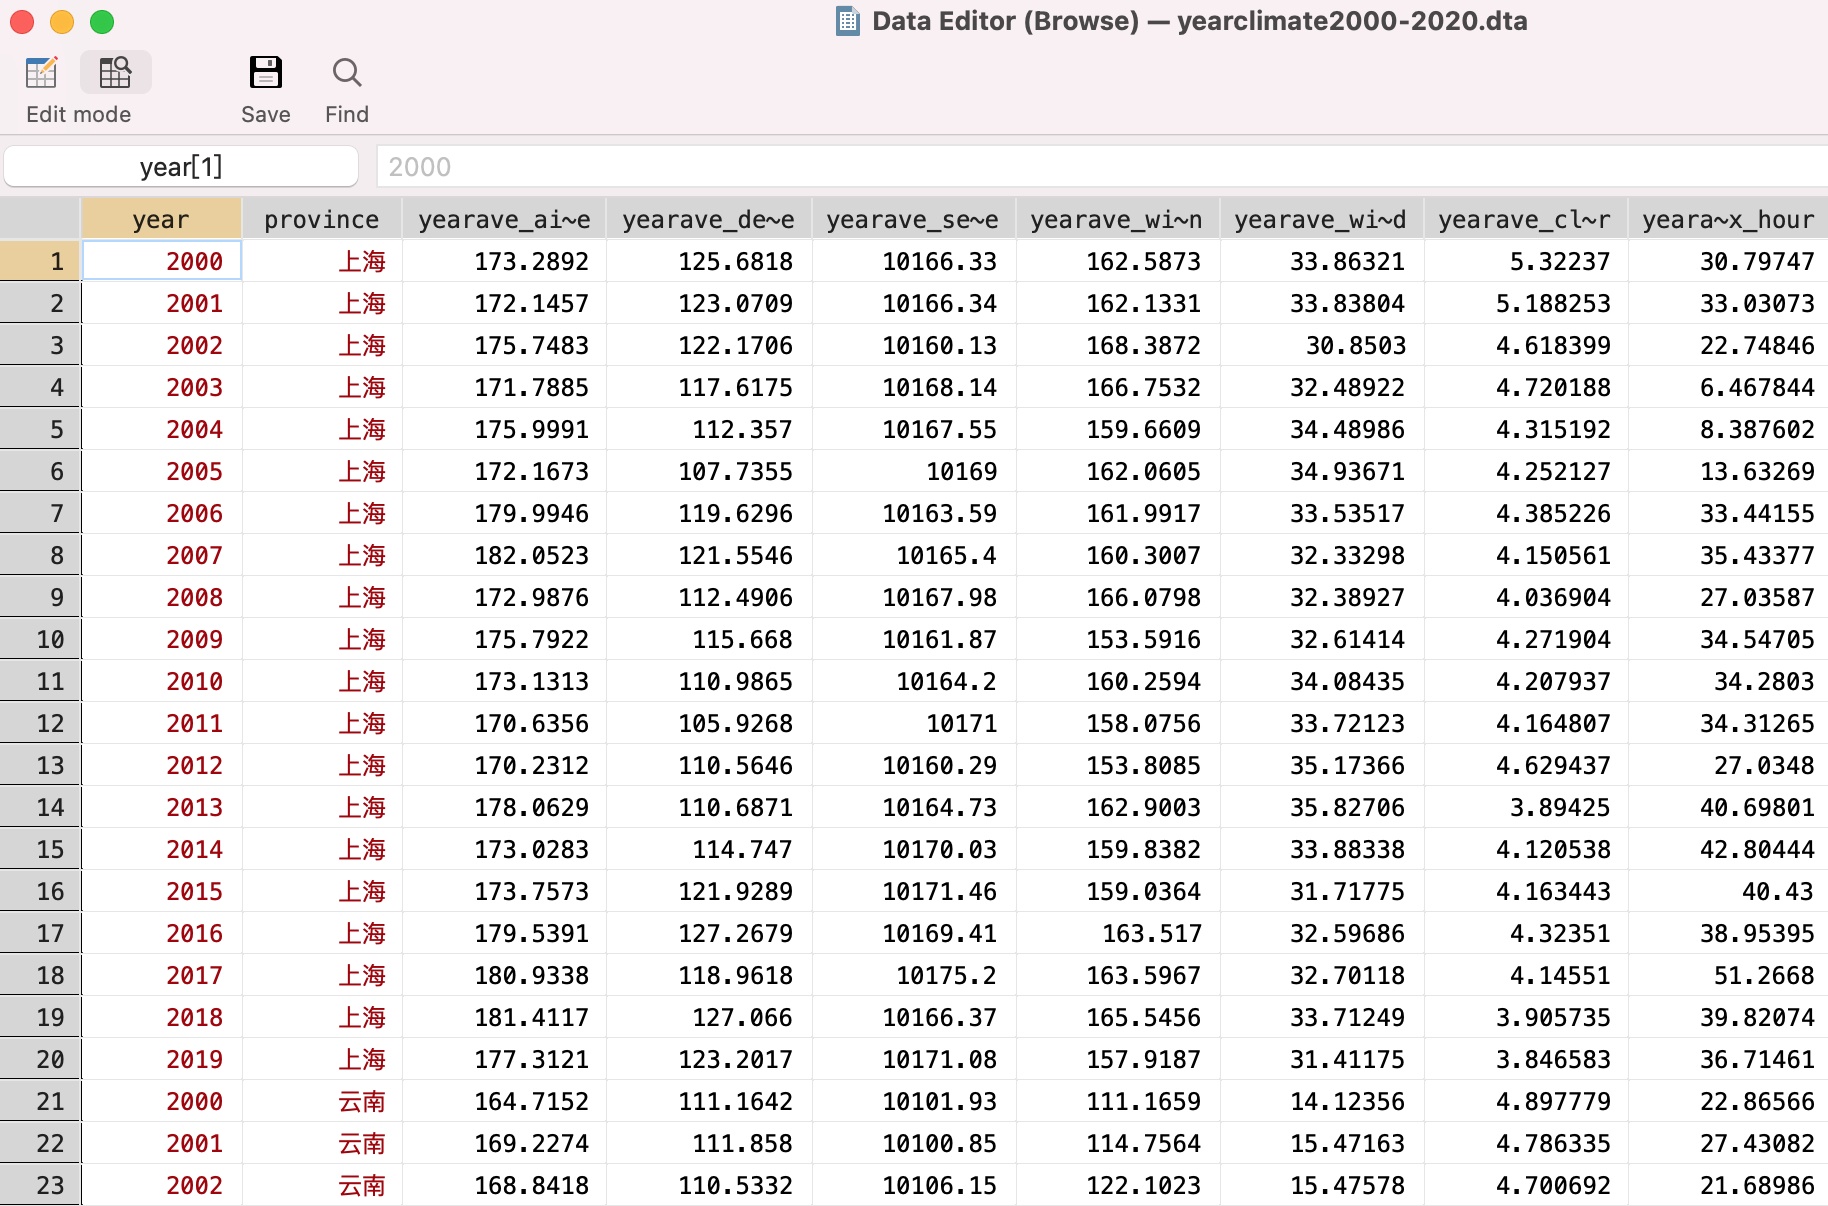Click cell with value 164.7152
The width and height of the screenshot is (1828, 1206).
coord(504,1101)
